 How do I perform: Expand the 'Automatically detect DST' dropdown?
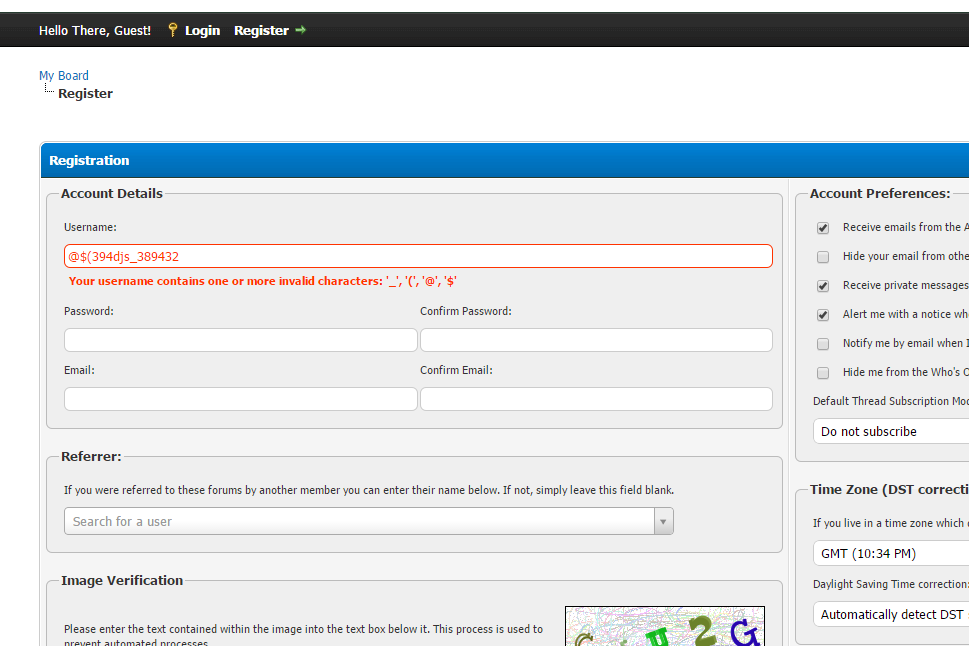[892, 614]
